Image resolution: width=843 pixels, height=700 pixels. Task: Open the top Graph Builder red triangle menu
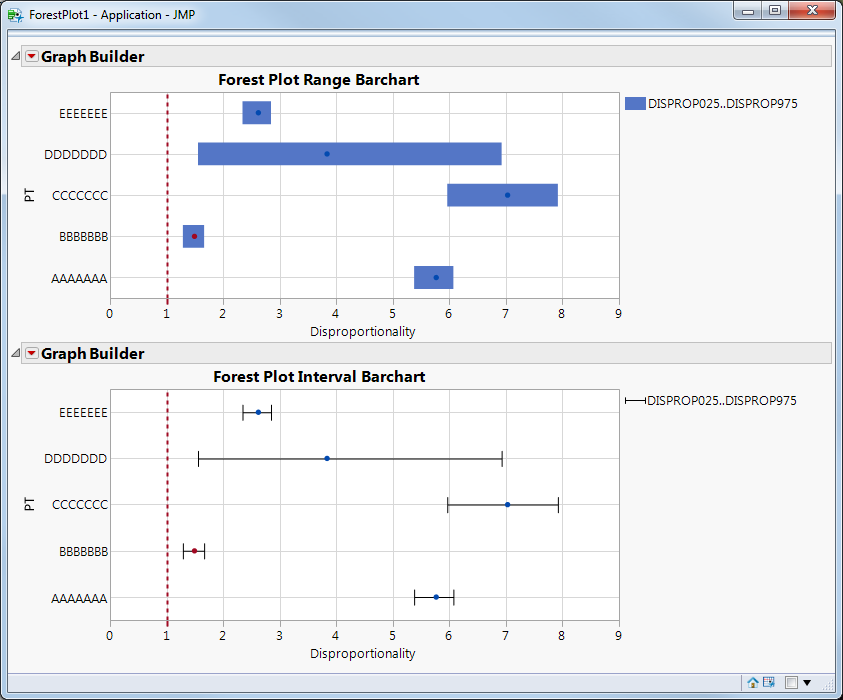coord(31,56)
